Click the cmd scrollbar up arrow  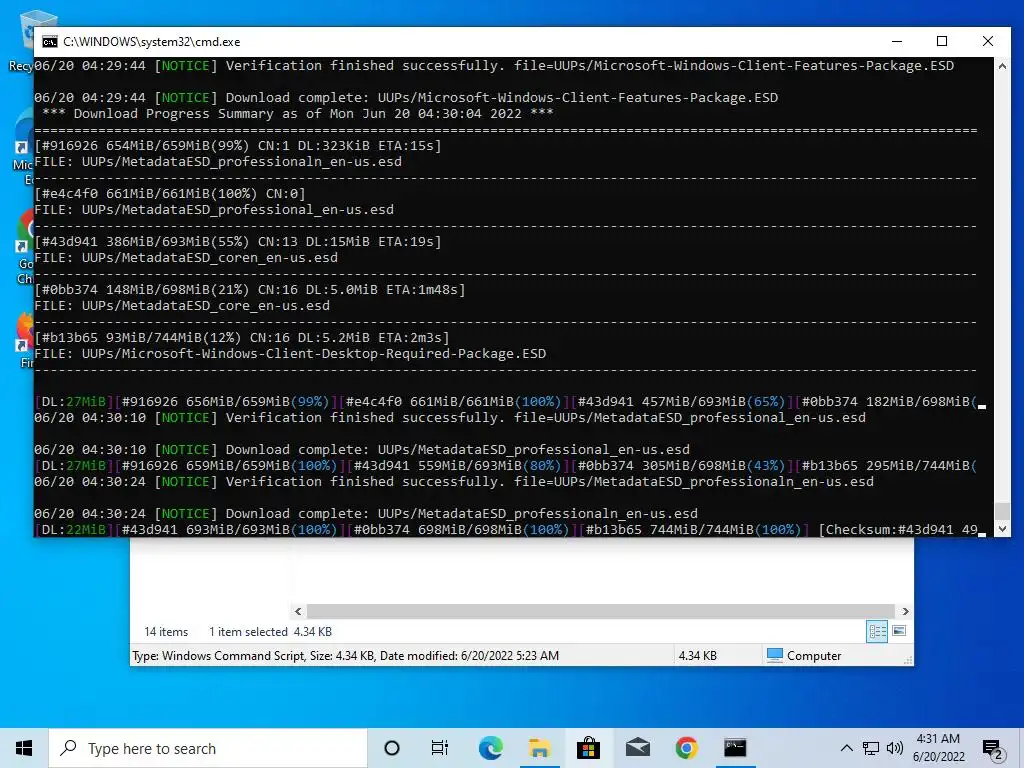1002,66
